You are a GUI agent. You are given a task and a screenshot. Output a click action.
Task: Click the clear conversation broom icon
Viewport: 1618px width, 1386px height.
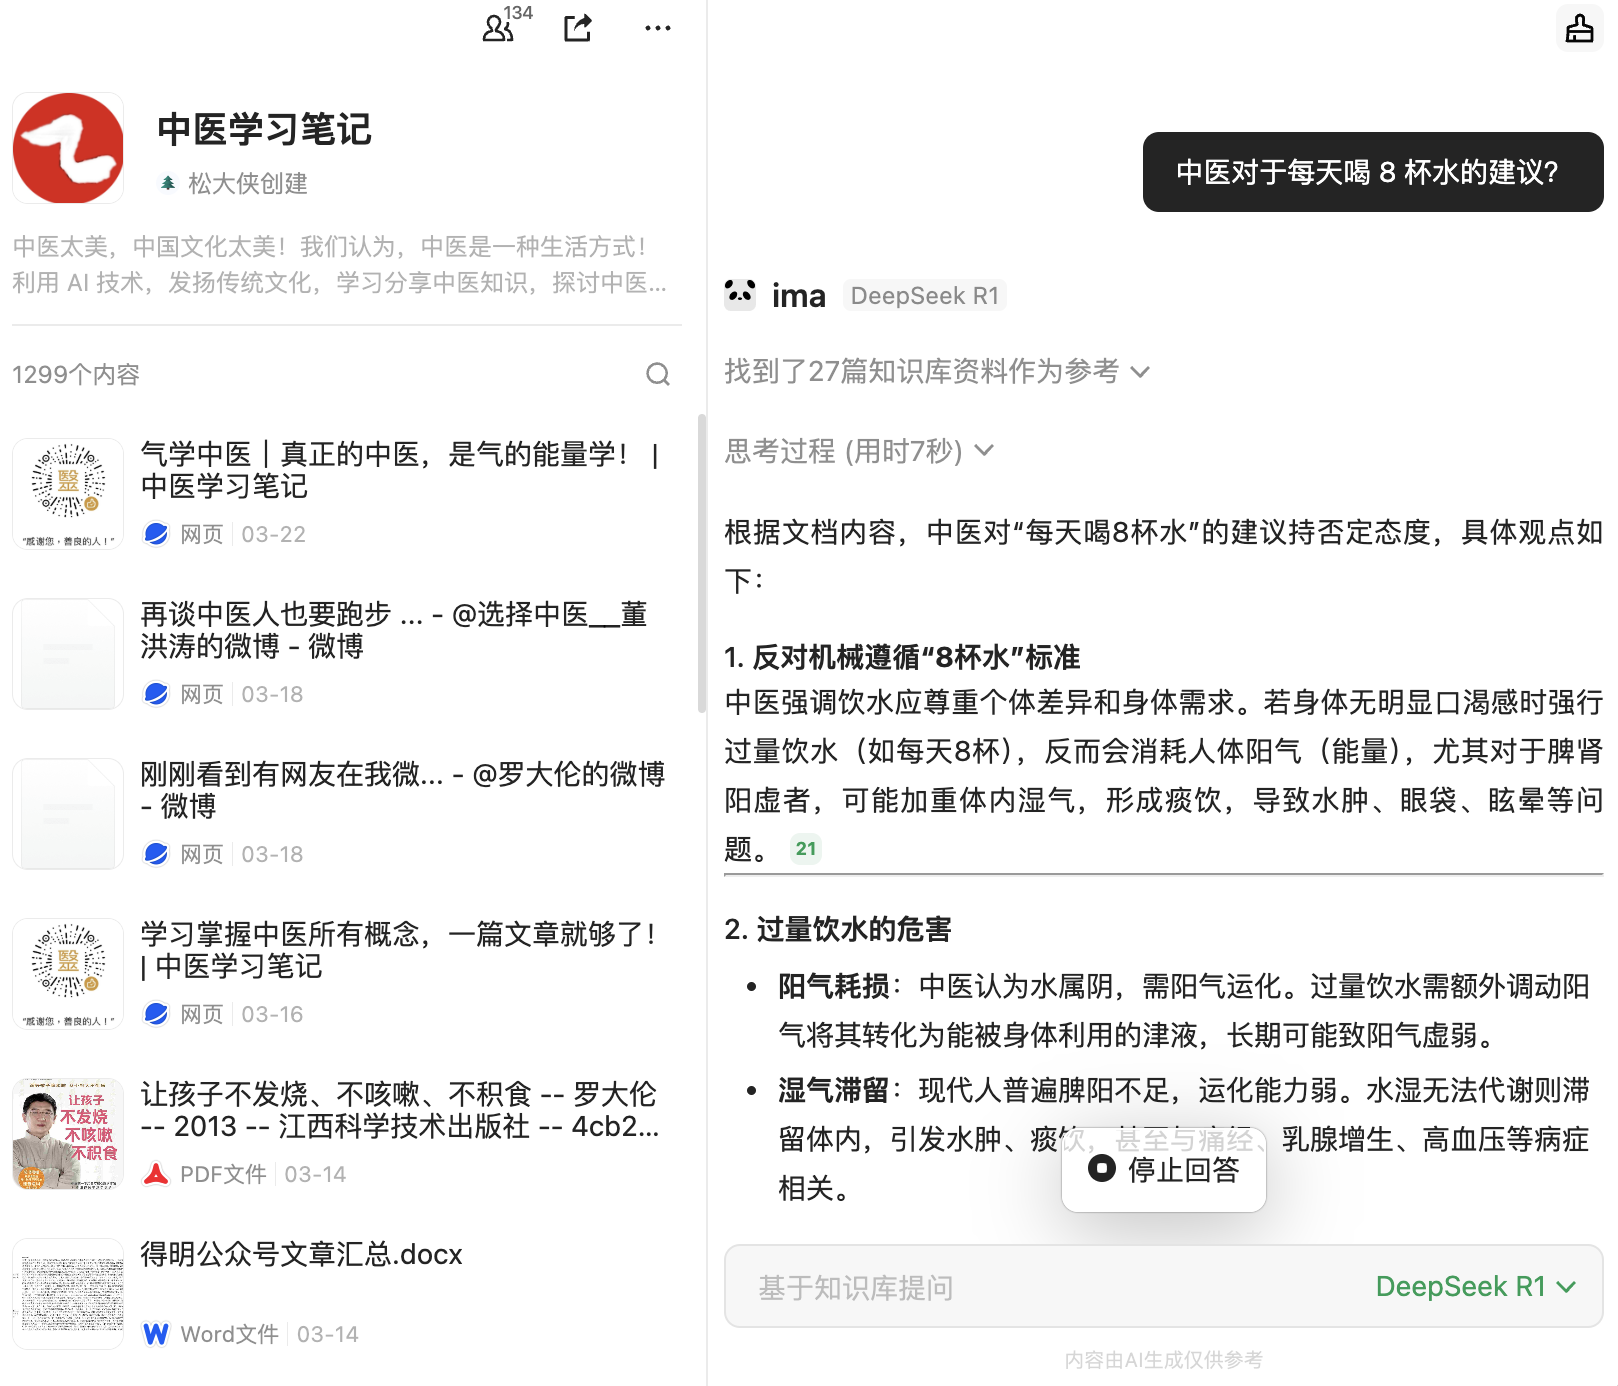1579,28
